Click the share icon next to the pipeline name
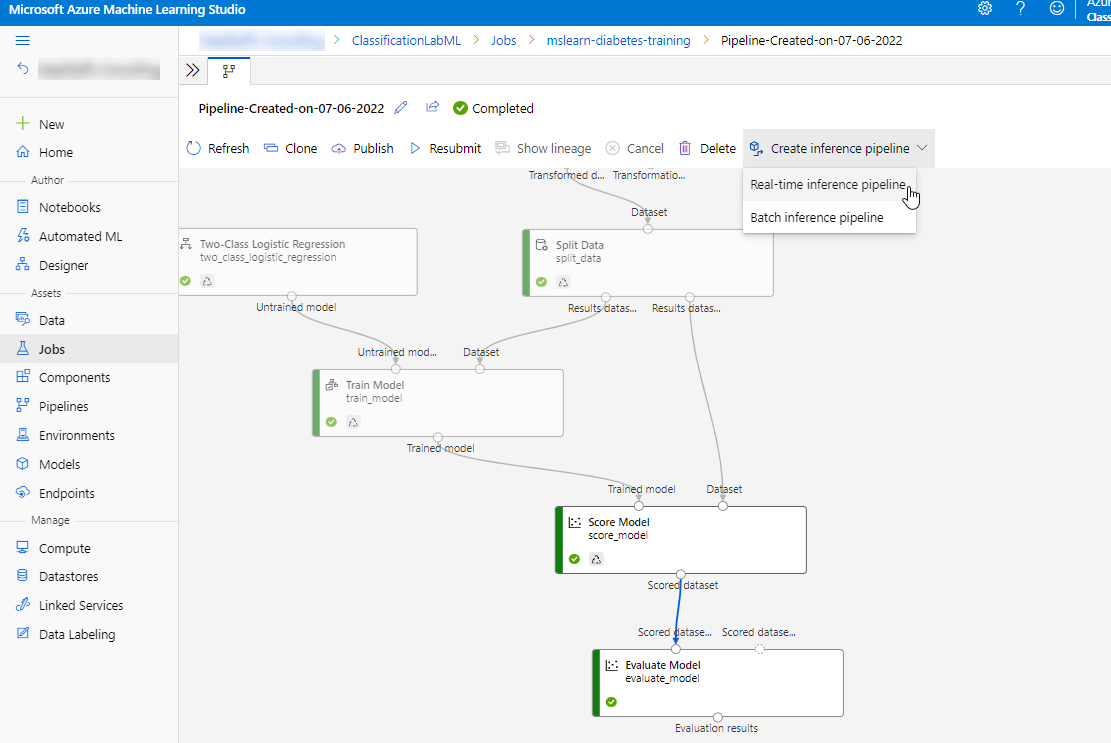The image size is (1111, 743). point(432,108)
